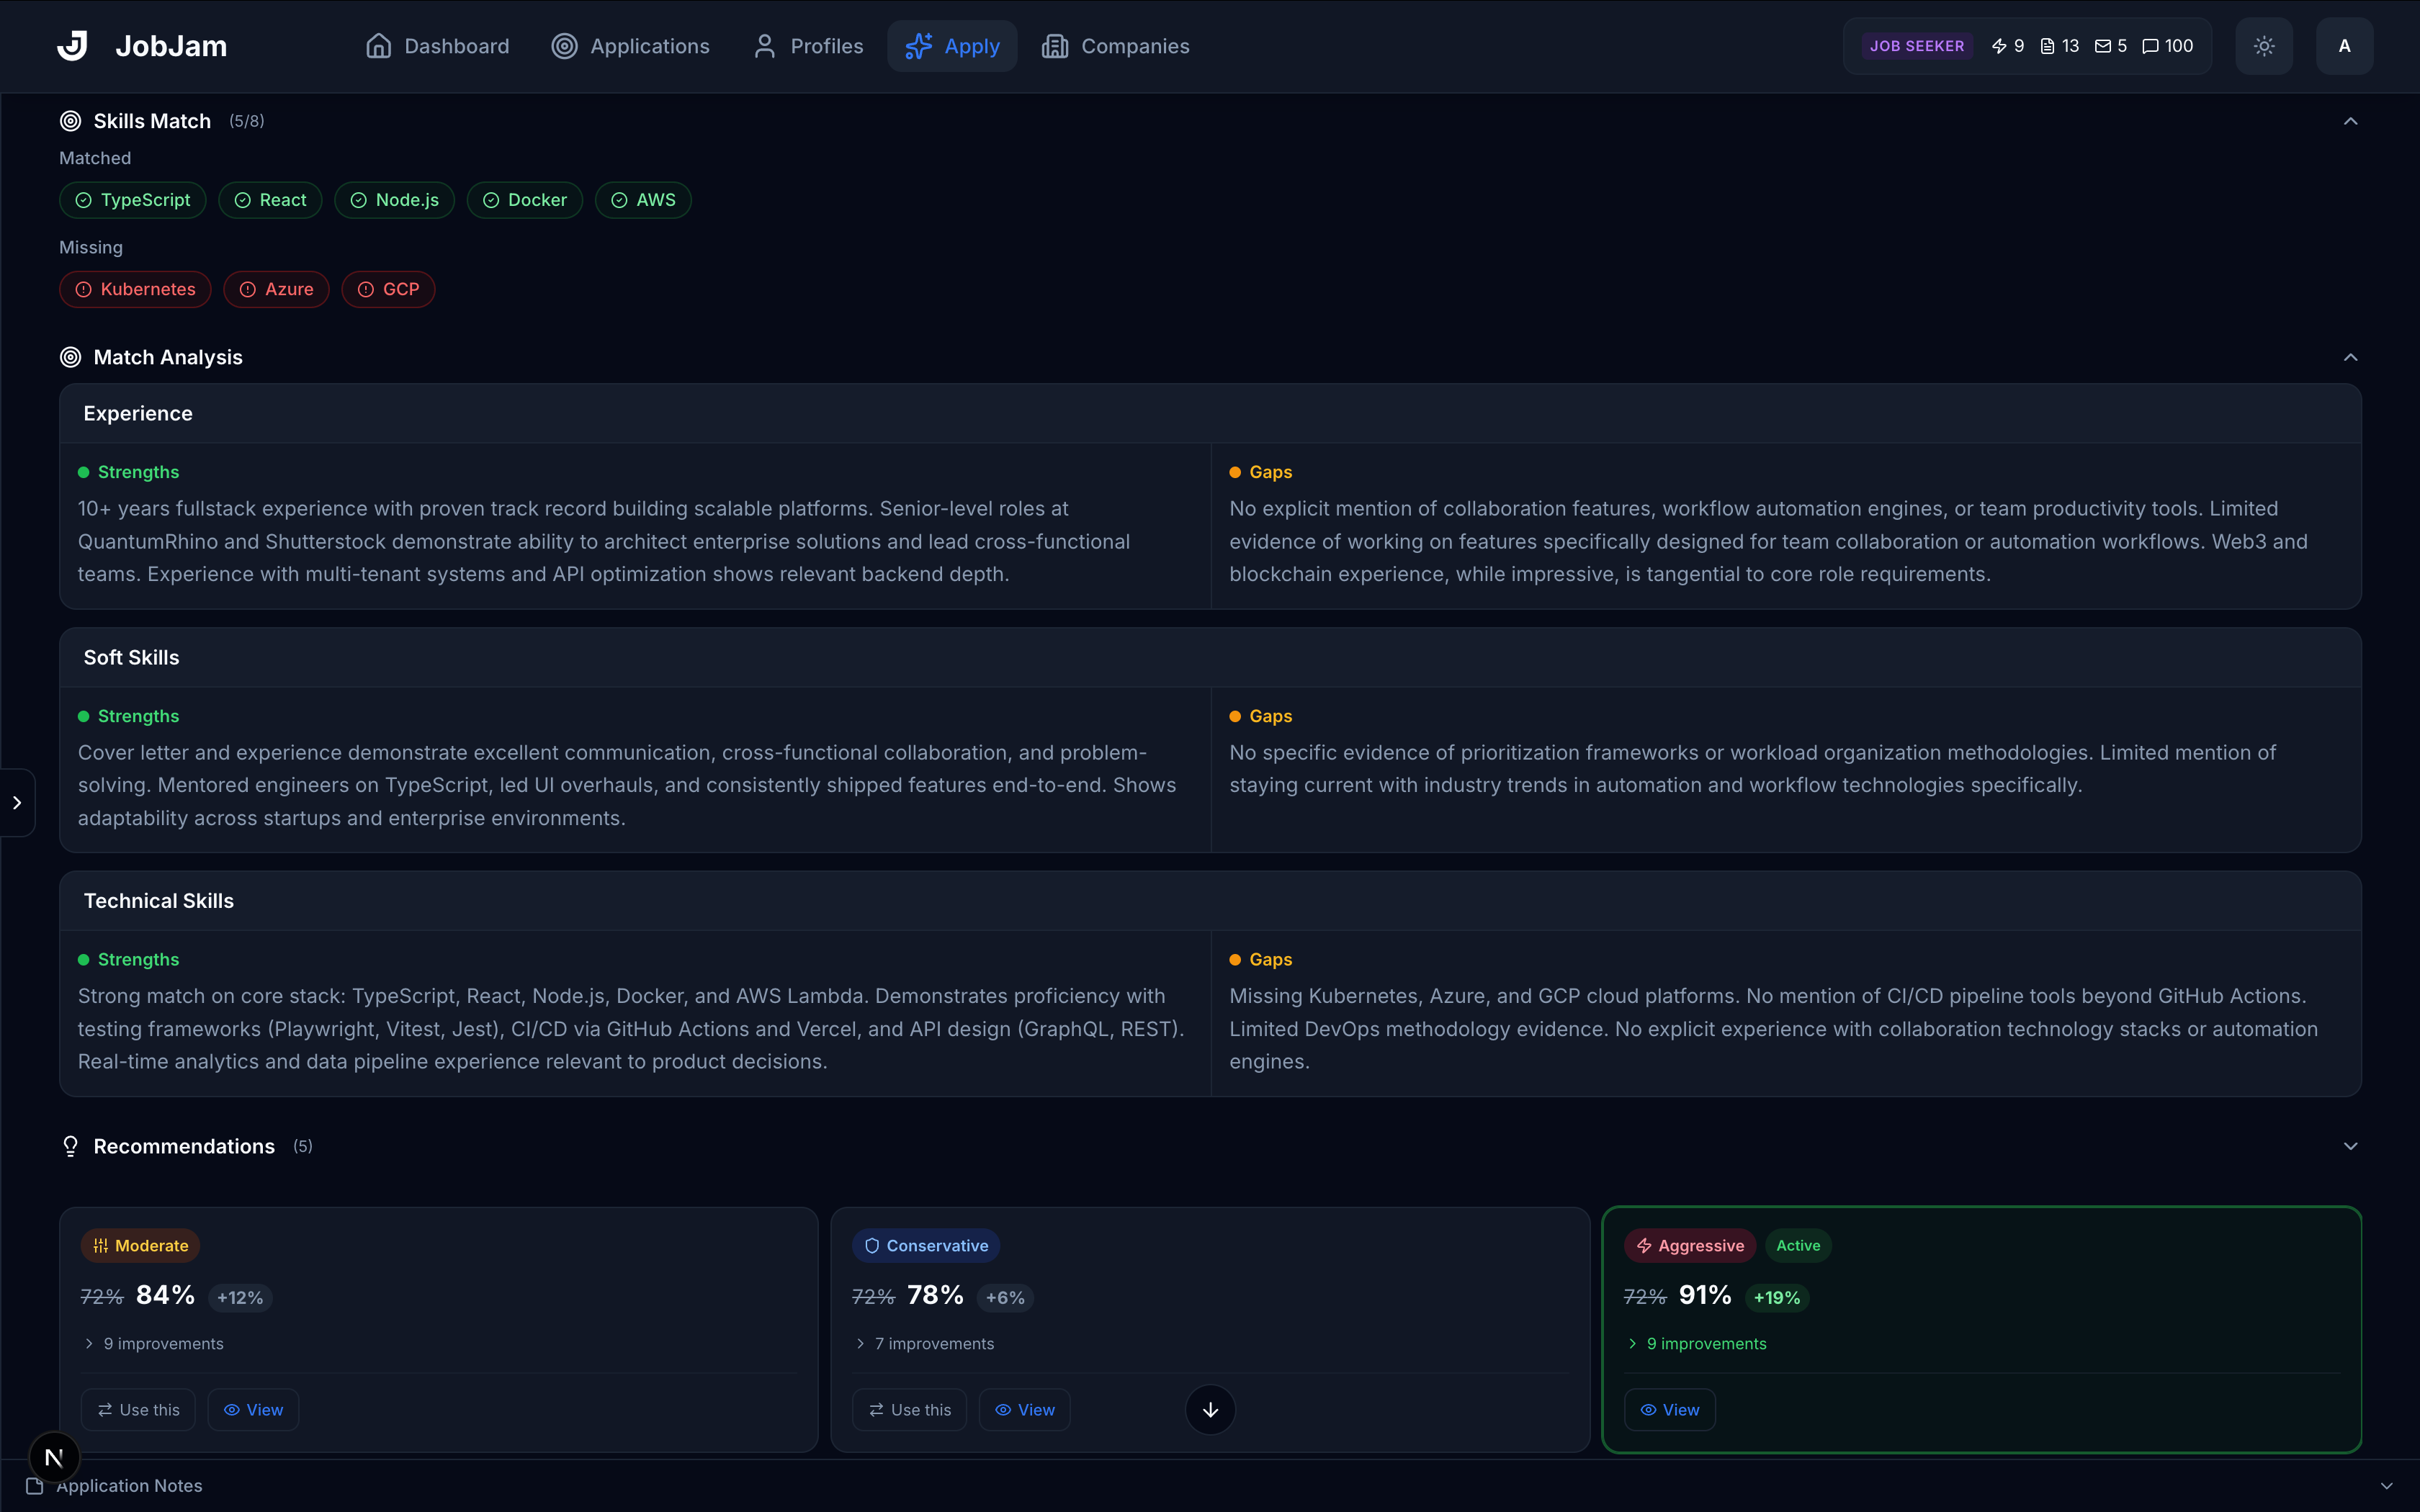Collapse the Skills Match section

(2350, 121)
